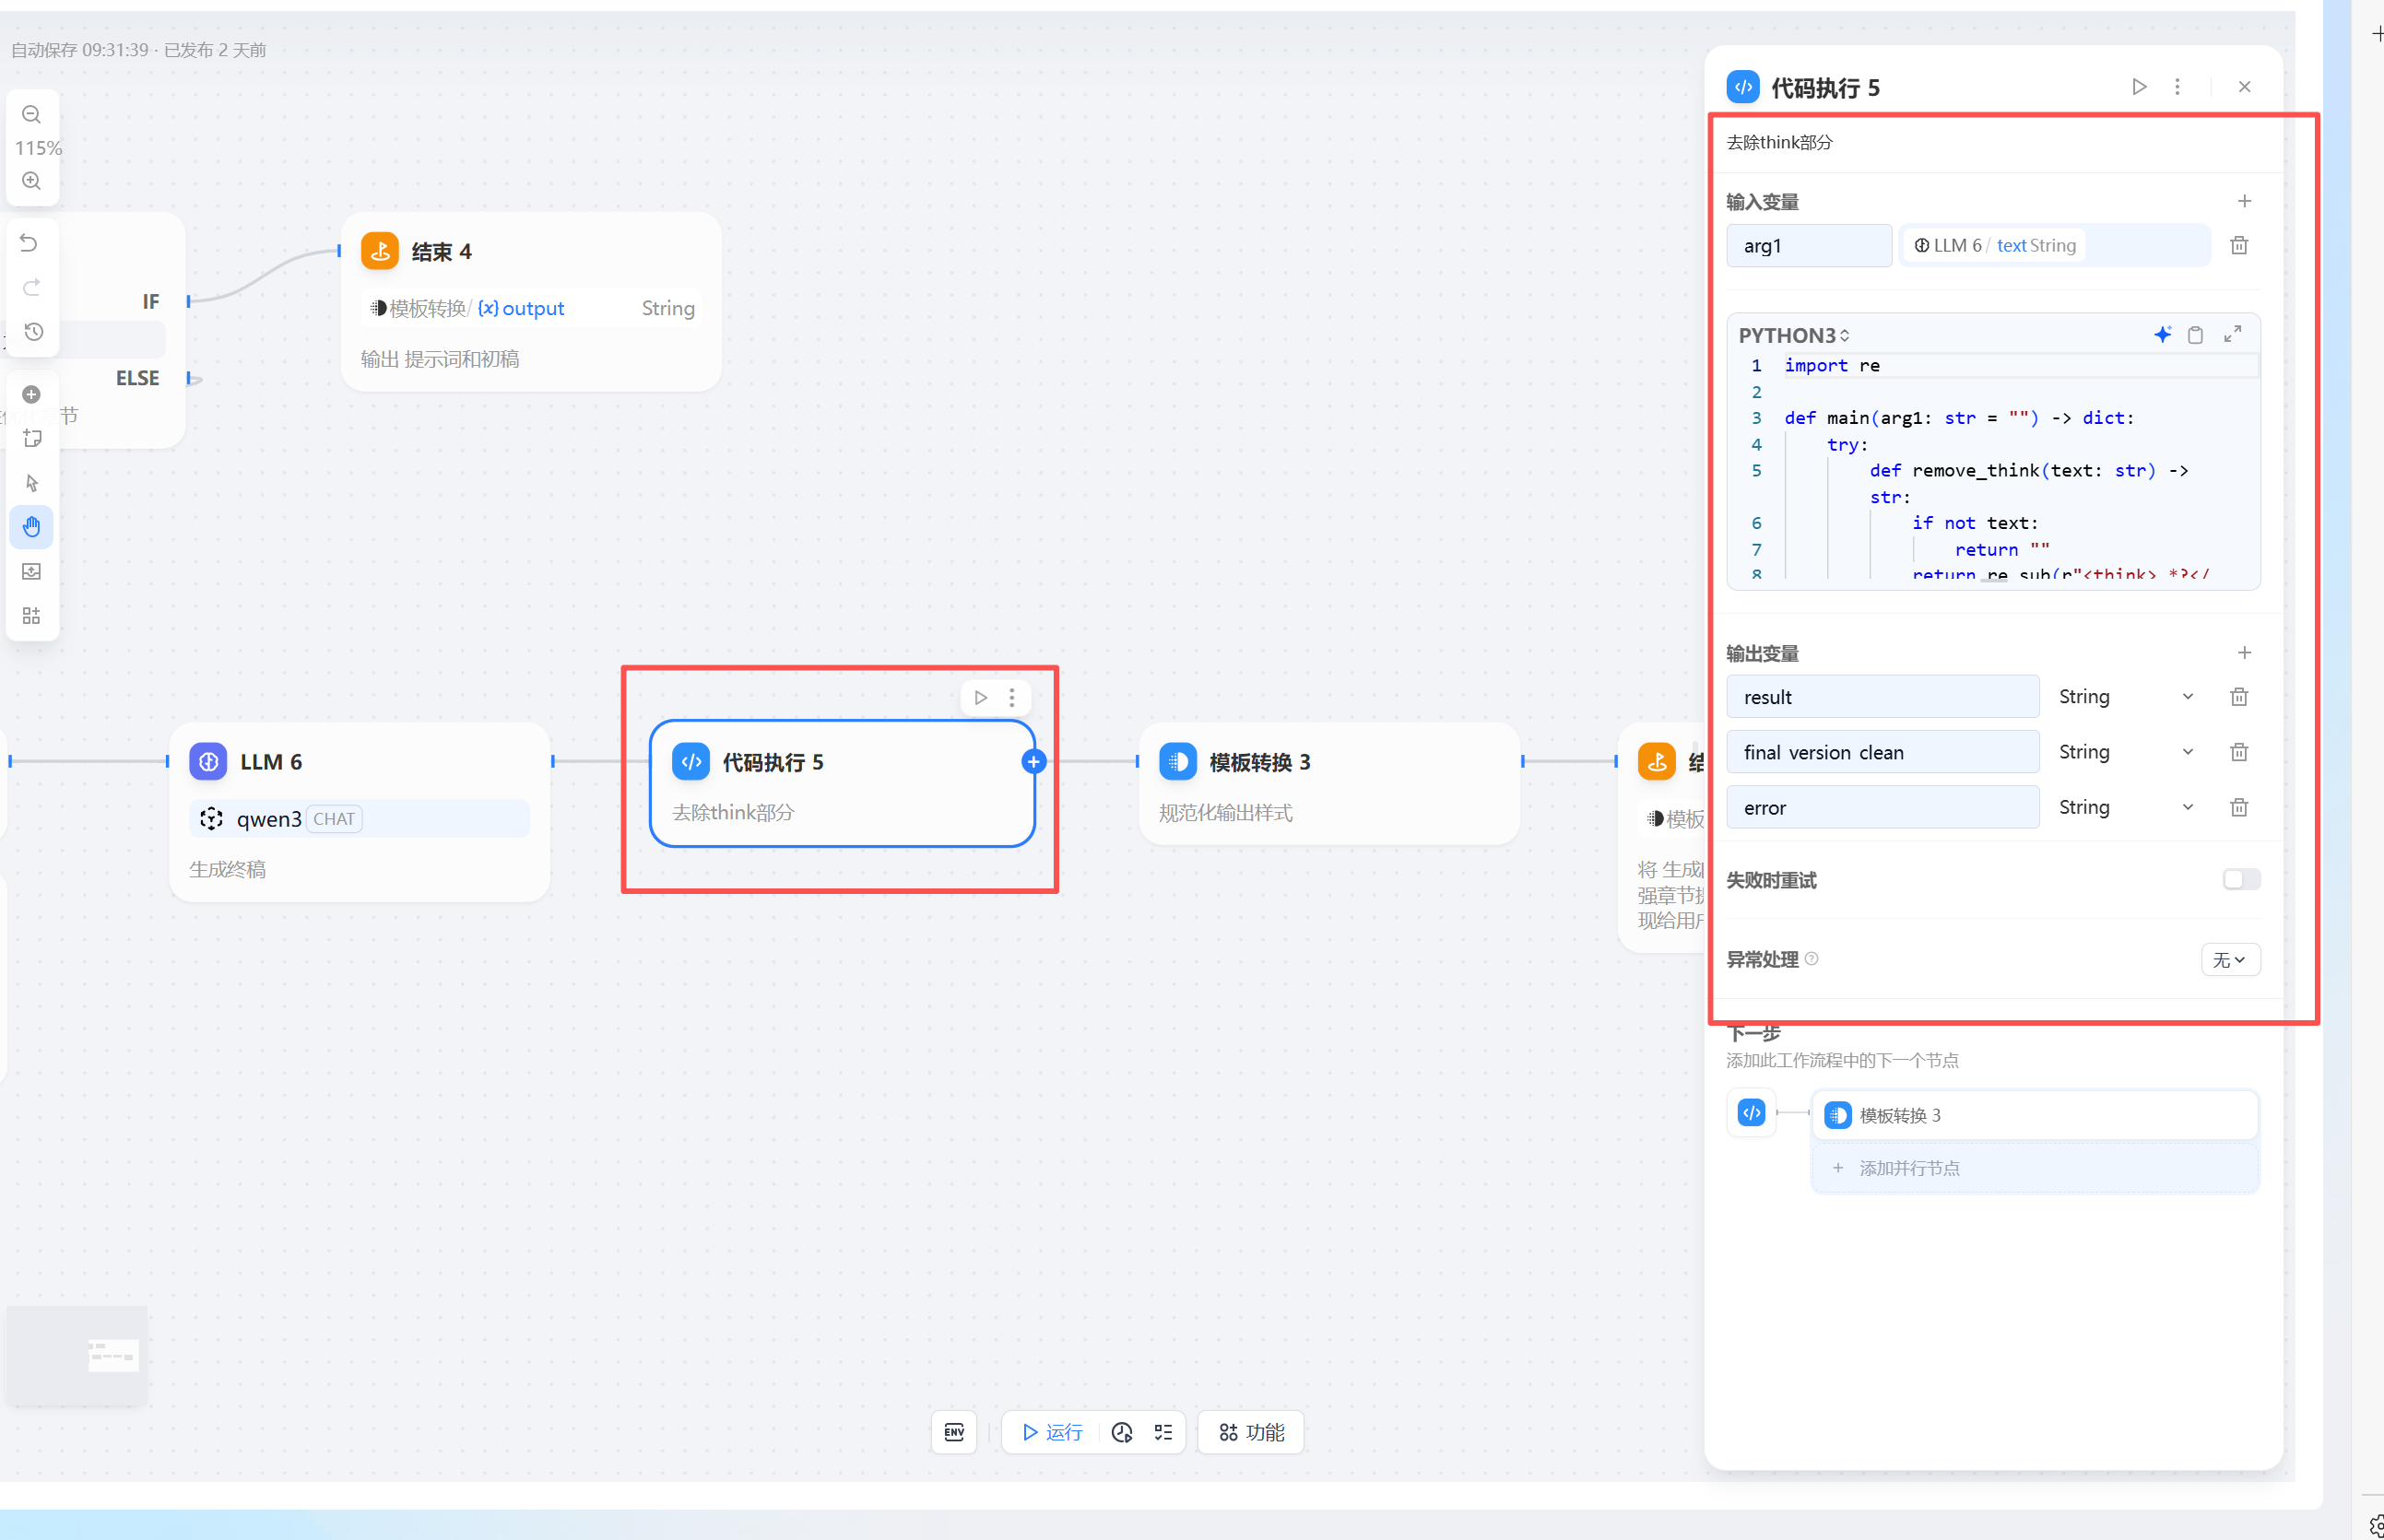Open the result variable String type dropdown
The height and width of the screenshot is (1540, 2384).
click(2125, 697)
